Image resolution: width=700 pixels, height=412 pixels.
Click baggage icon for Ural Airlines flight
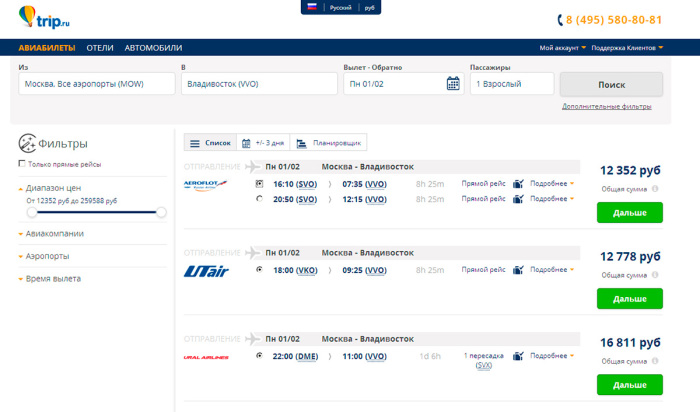pos(518,356)
